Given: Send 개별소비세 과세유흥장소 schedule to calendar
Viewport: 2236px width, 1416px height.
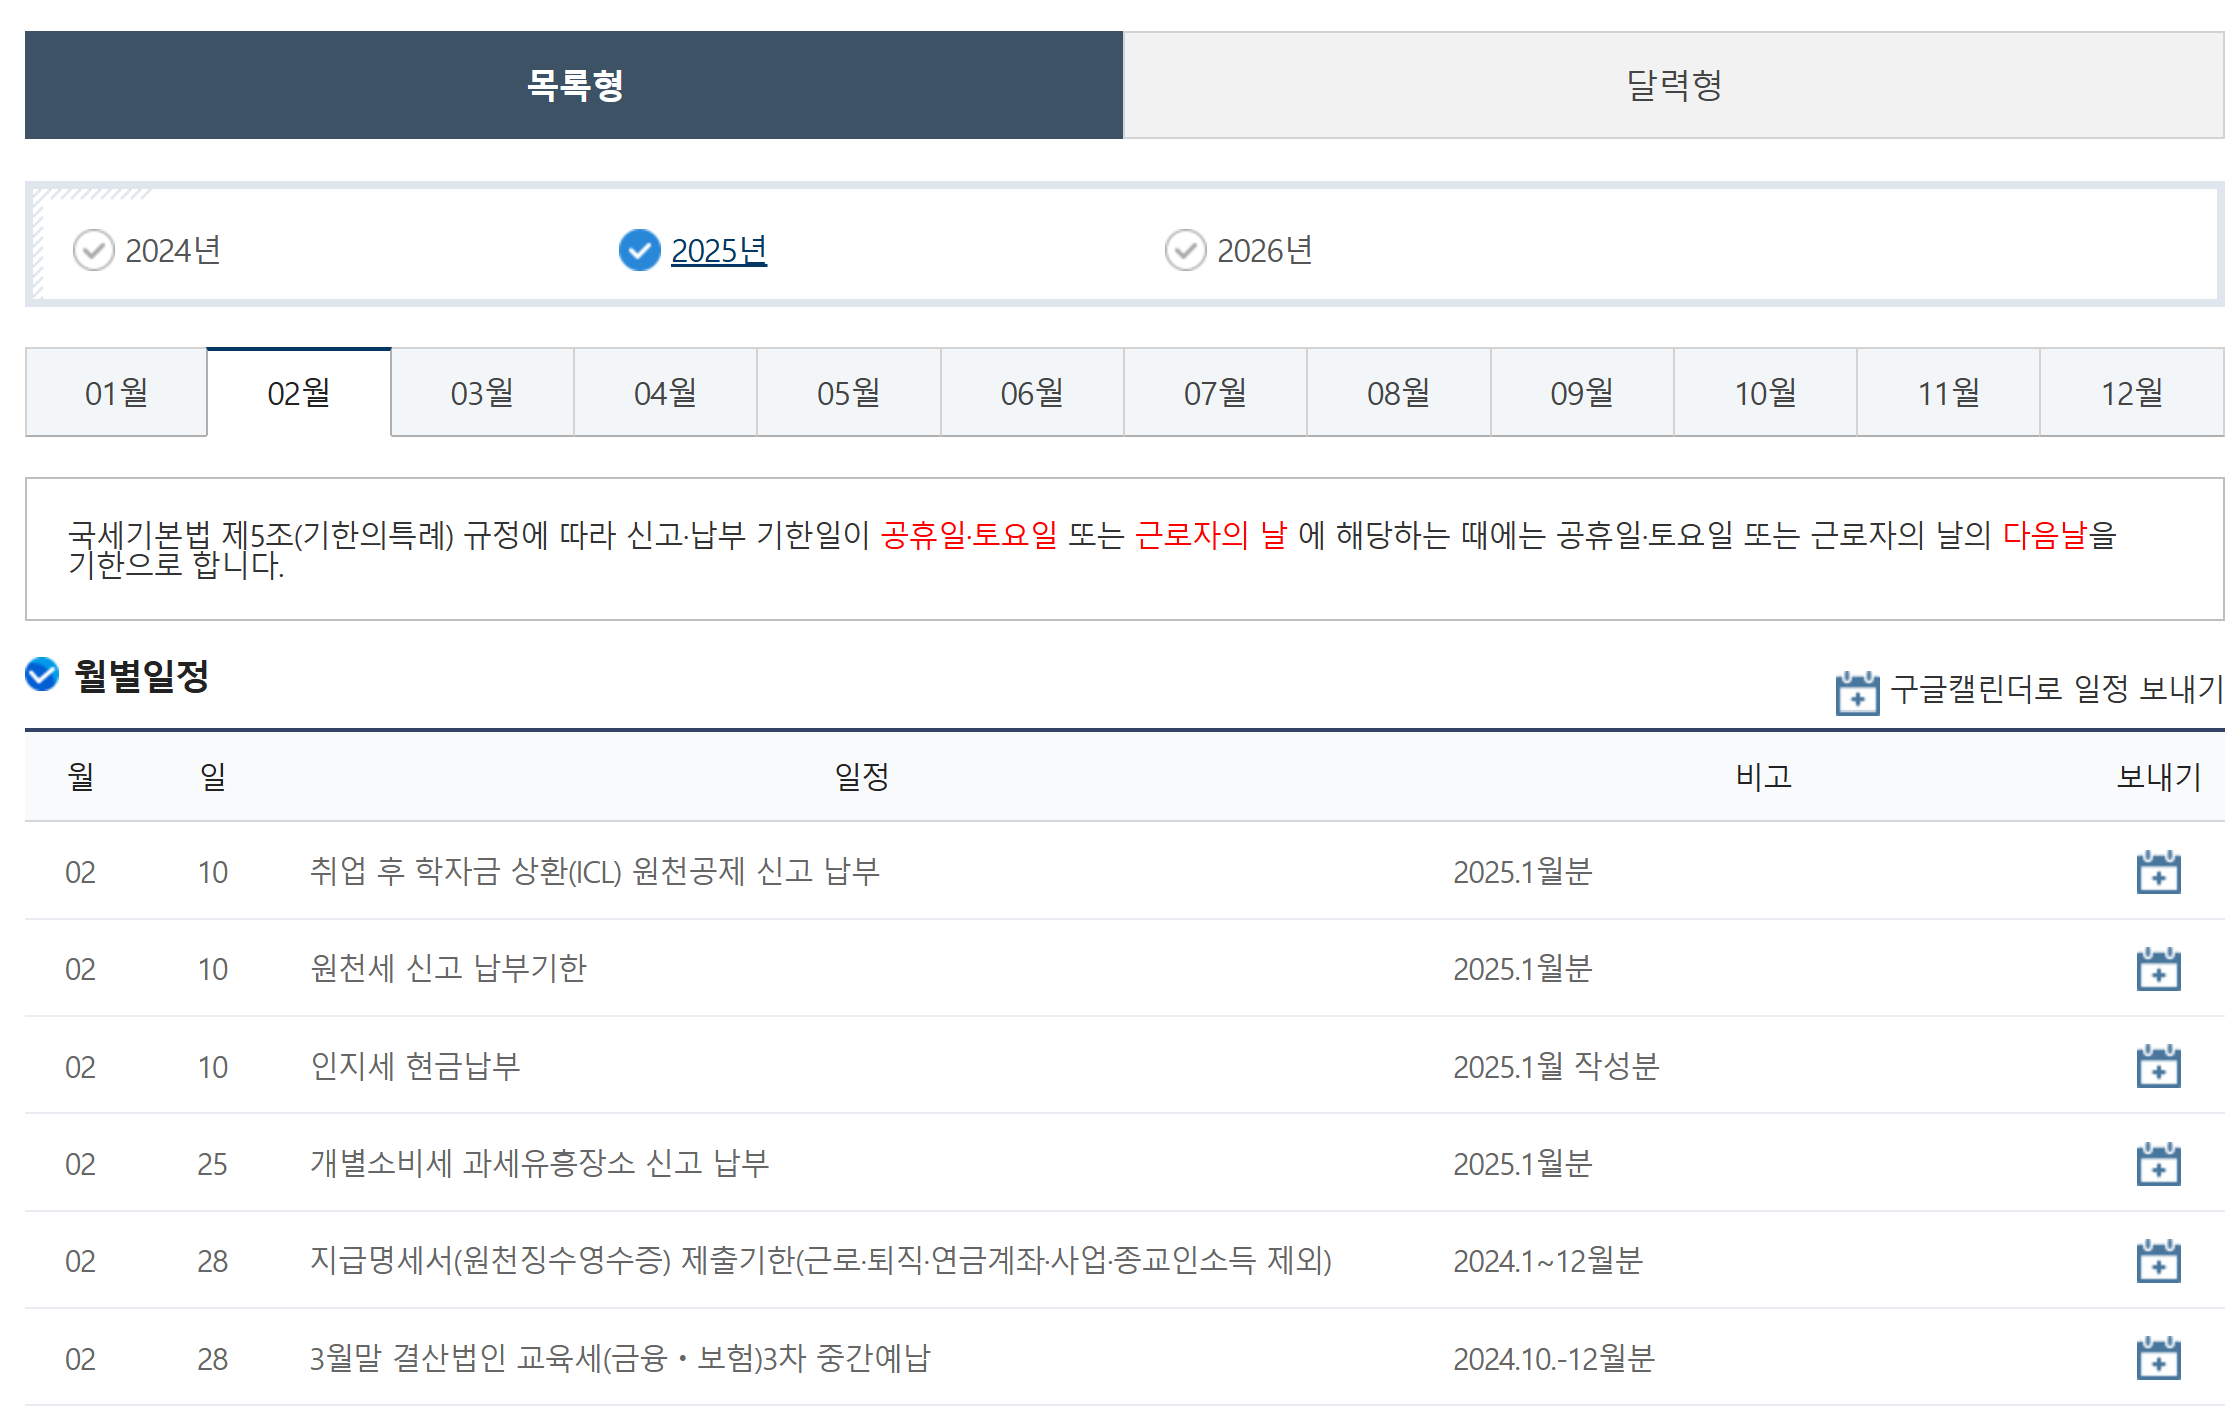Looking at the screenshot, I should (x=2158, y=1164).
